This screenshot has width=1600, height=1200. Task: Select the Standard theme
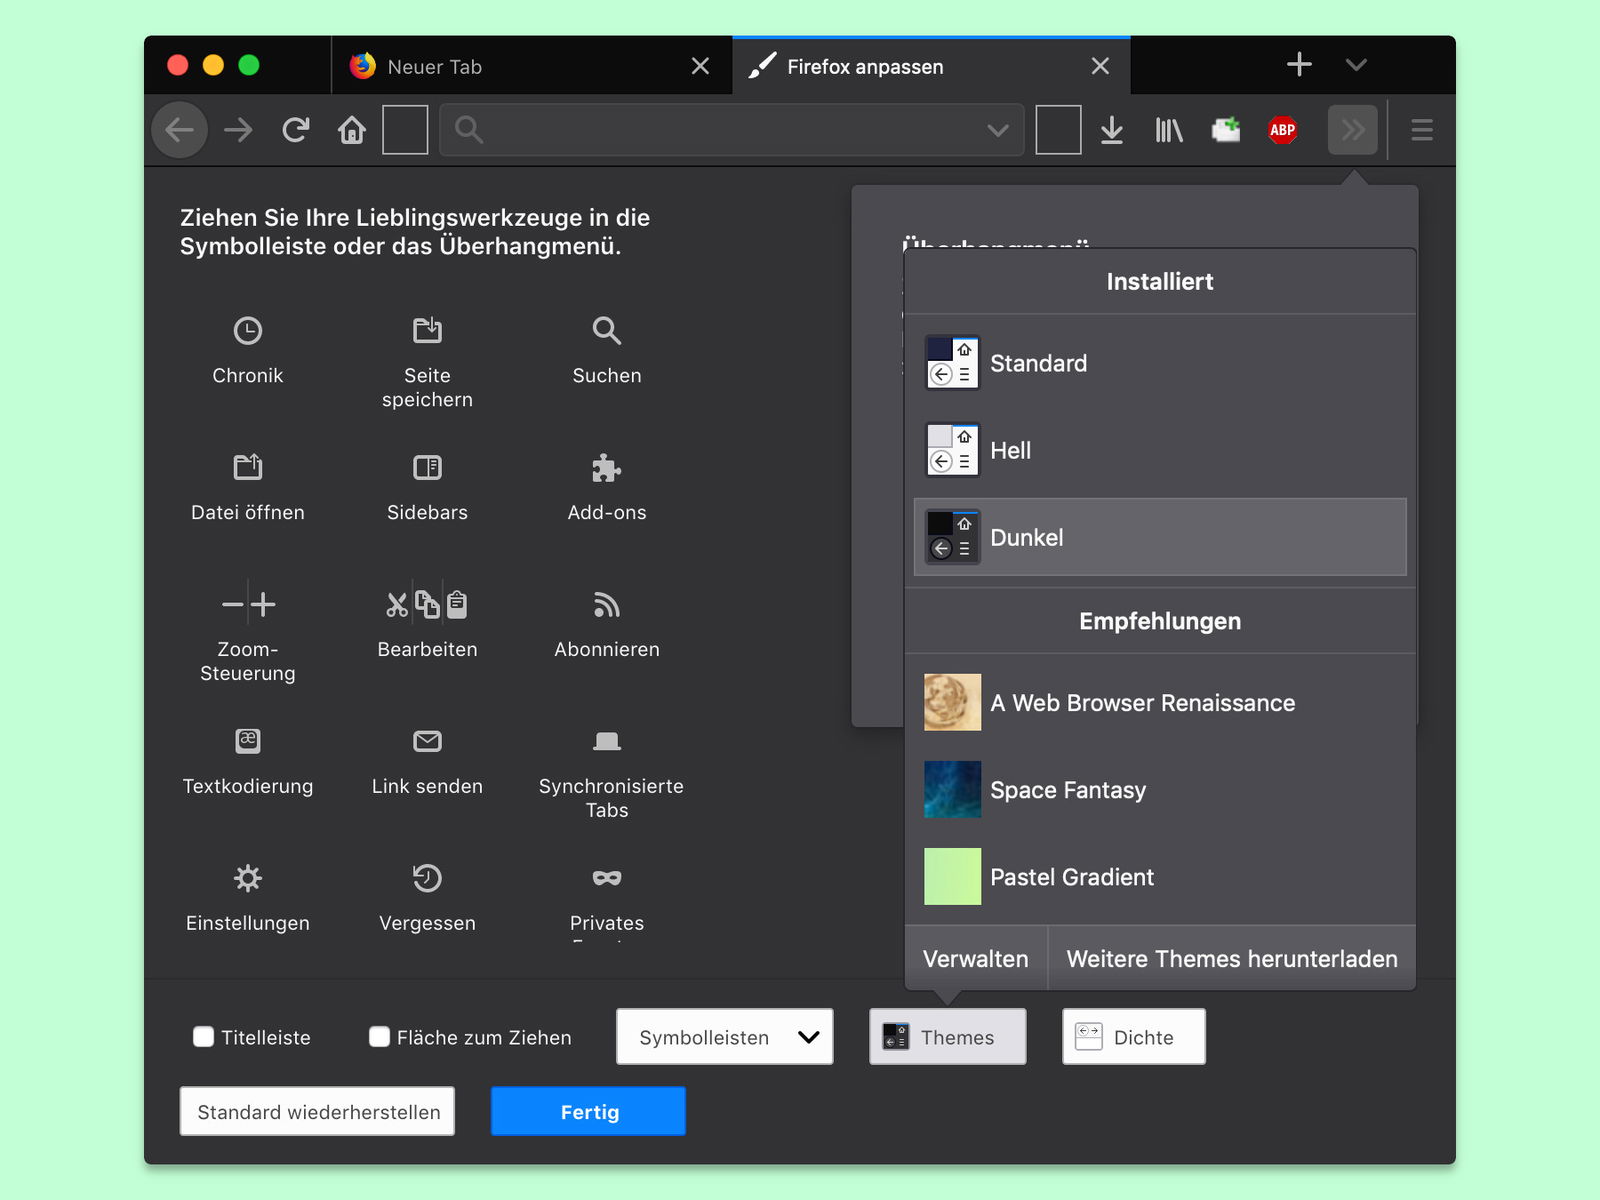[x=1160, y=363]
